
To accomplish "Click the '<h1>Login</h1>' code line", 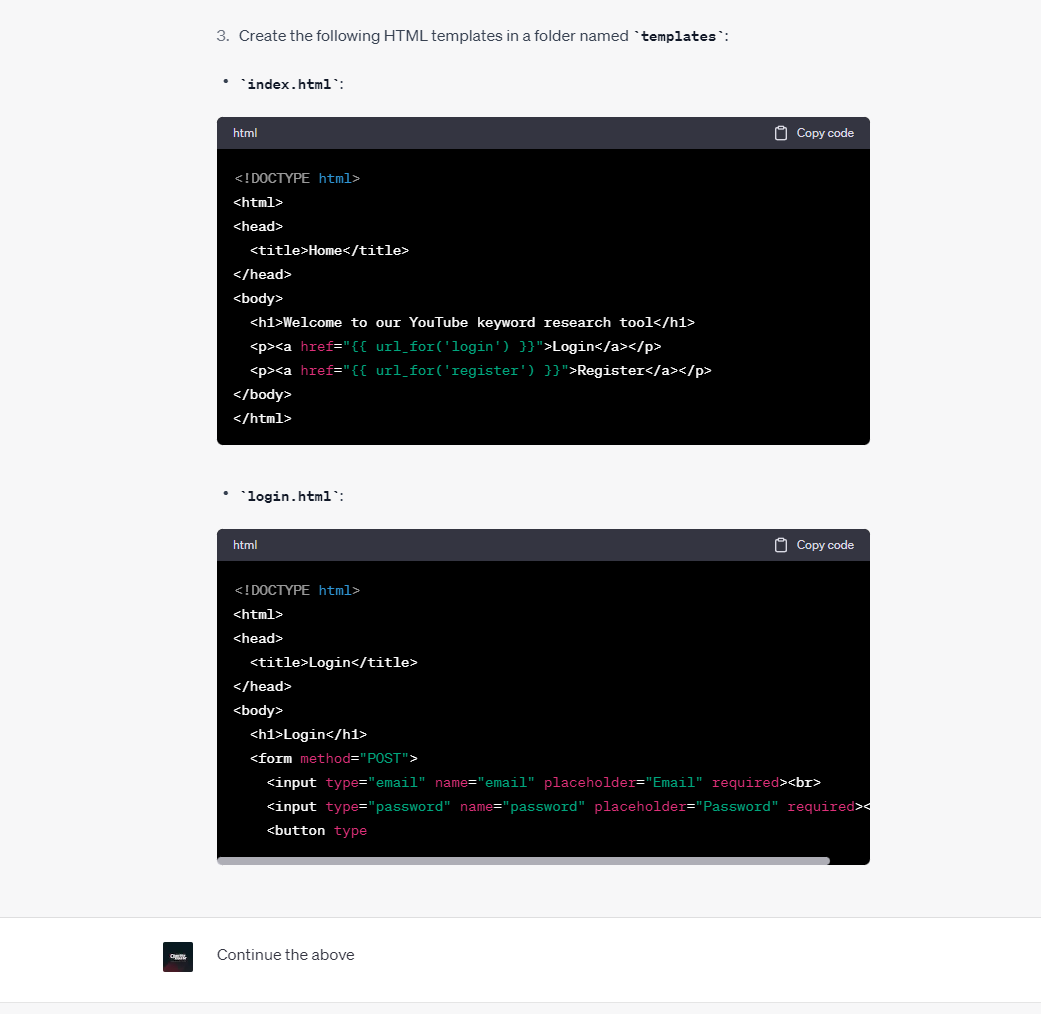I will pyautogui.click(x=308, y=734).
